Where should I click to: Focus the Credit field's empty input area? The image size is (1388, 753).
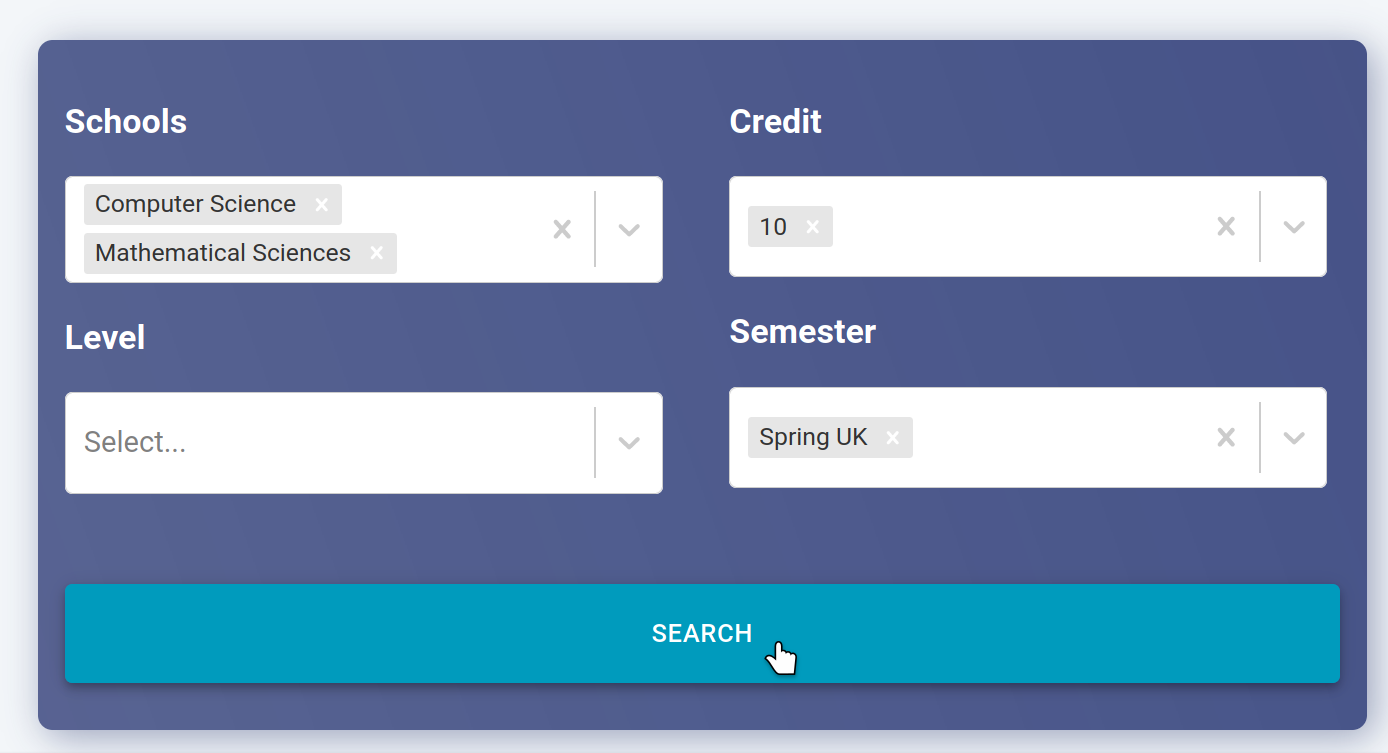click(x=1018, y=227)
